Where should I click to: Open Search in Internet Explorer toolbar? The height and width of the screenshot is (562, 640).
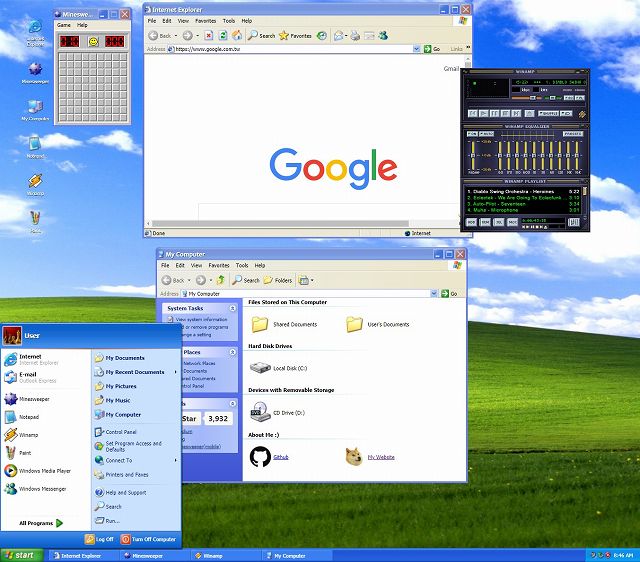tap(262, 36)
